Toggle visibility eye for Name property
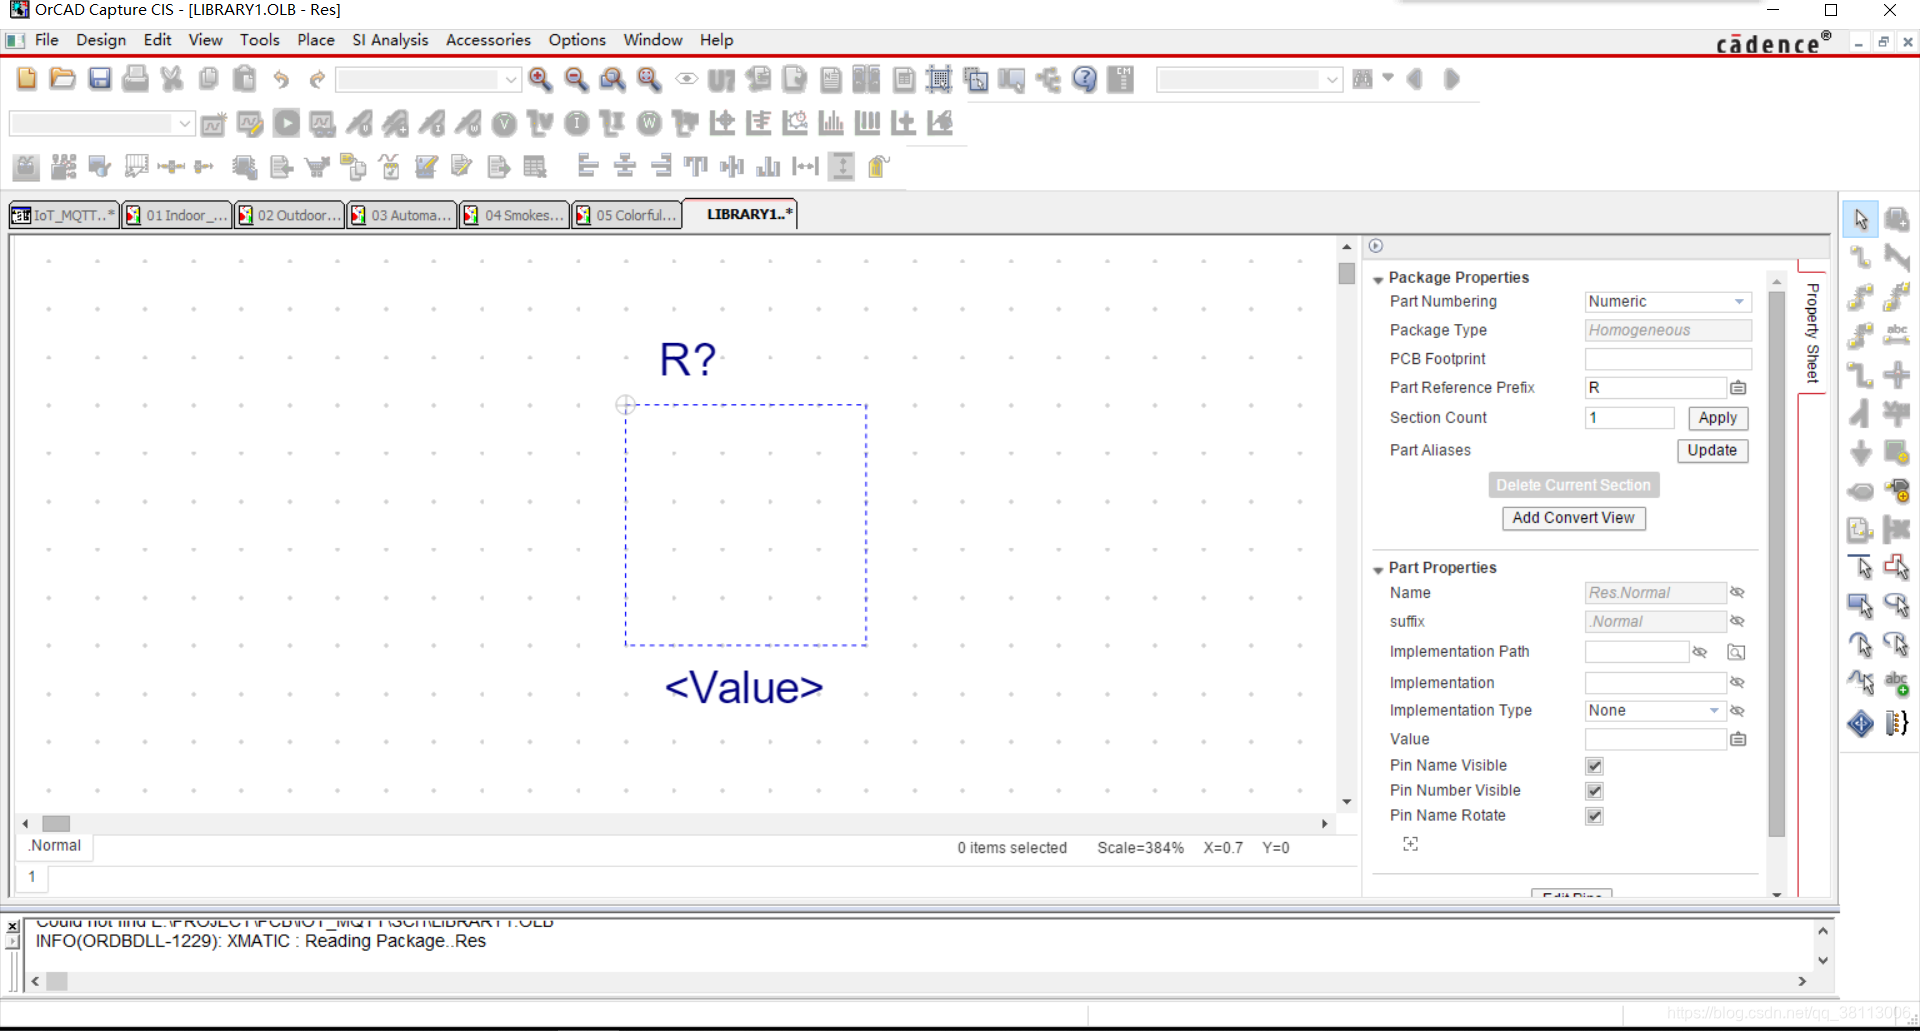The image size is (1920, 1031). pyautogui.click(x=1738, y=593)
